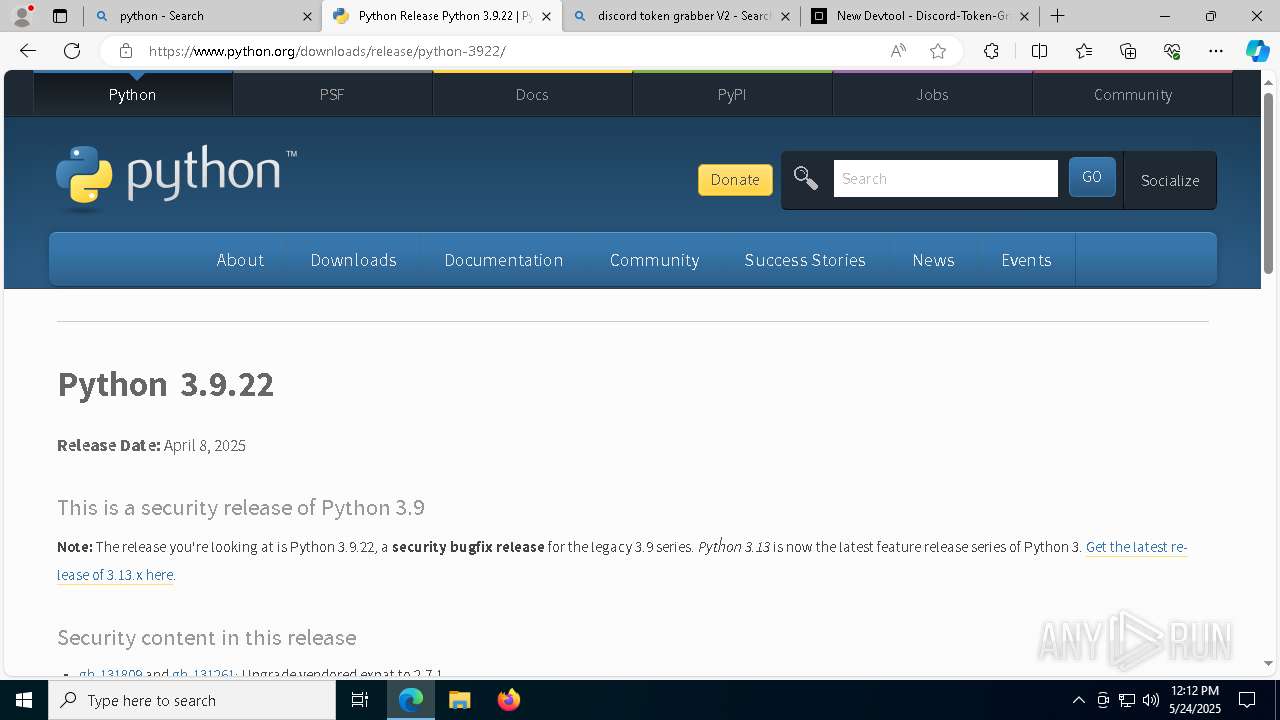This screenshot has height=720, width=1280.
Task: Click the yellow Donate button
Action: click(735, 180)
